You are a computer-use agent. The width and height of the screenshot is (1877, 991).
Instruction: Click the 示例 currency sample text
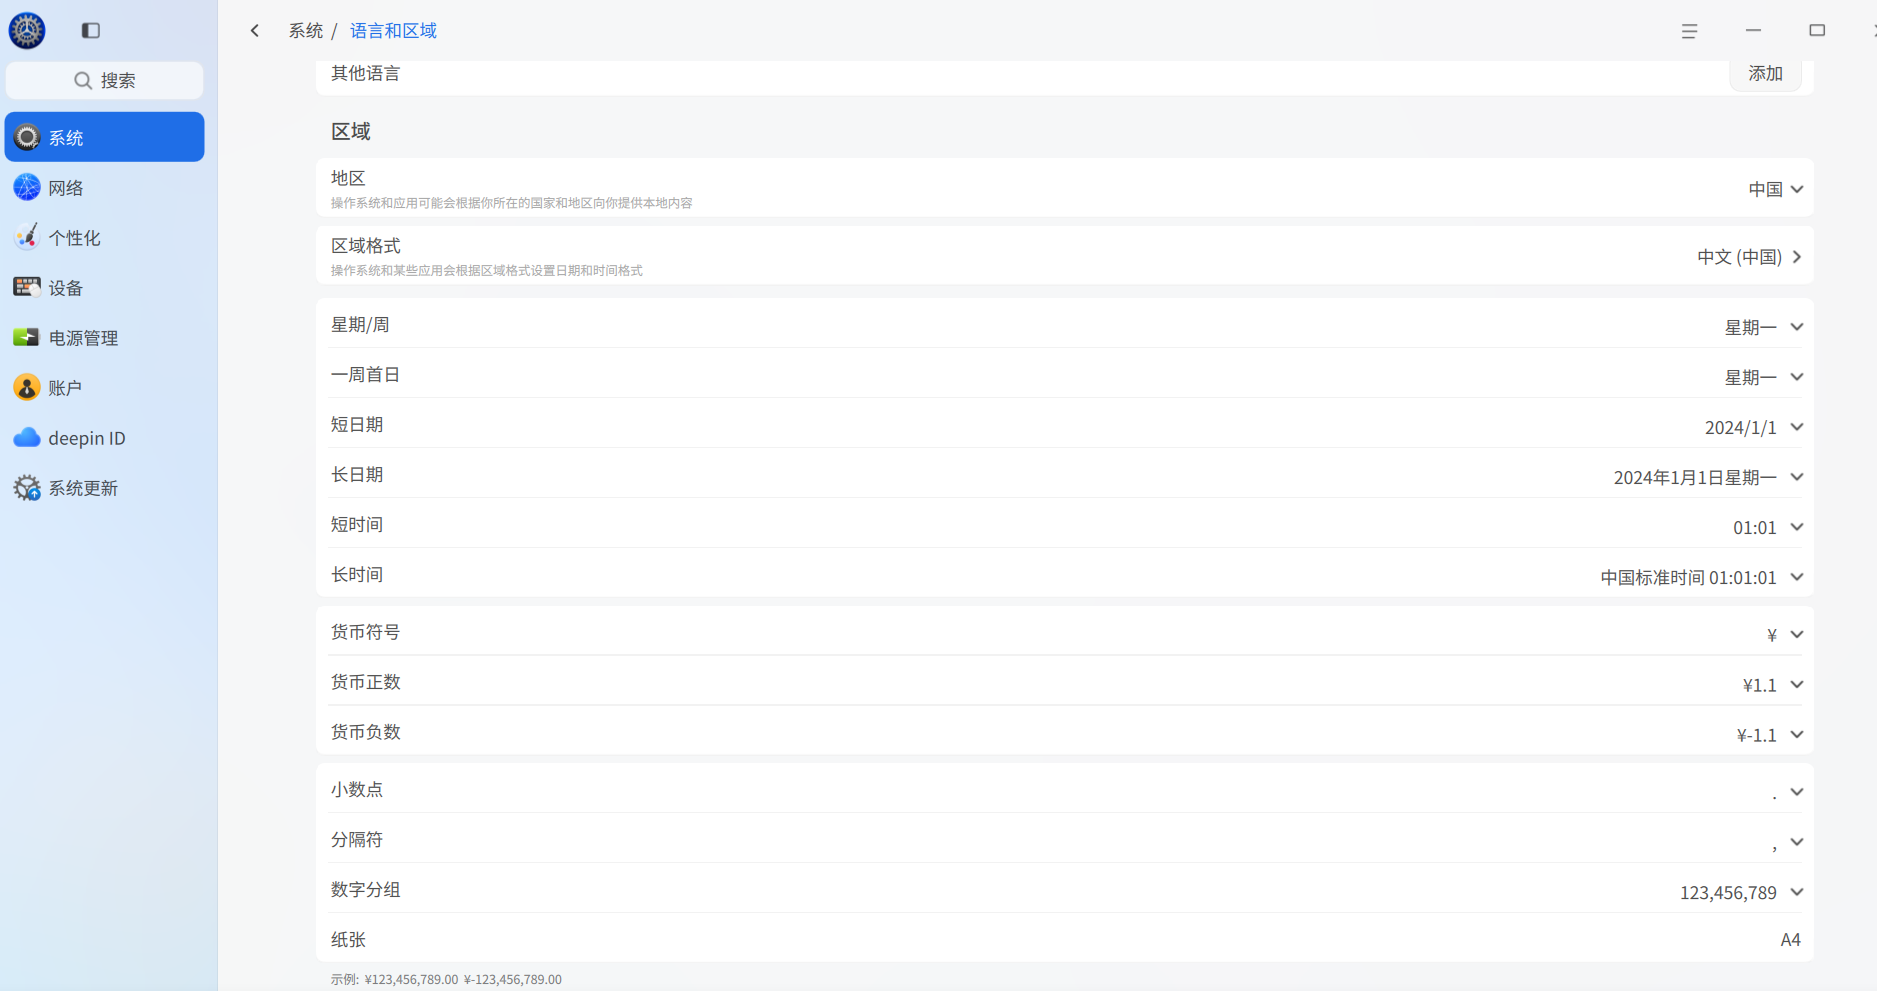[x=446, y=979]
